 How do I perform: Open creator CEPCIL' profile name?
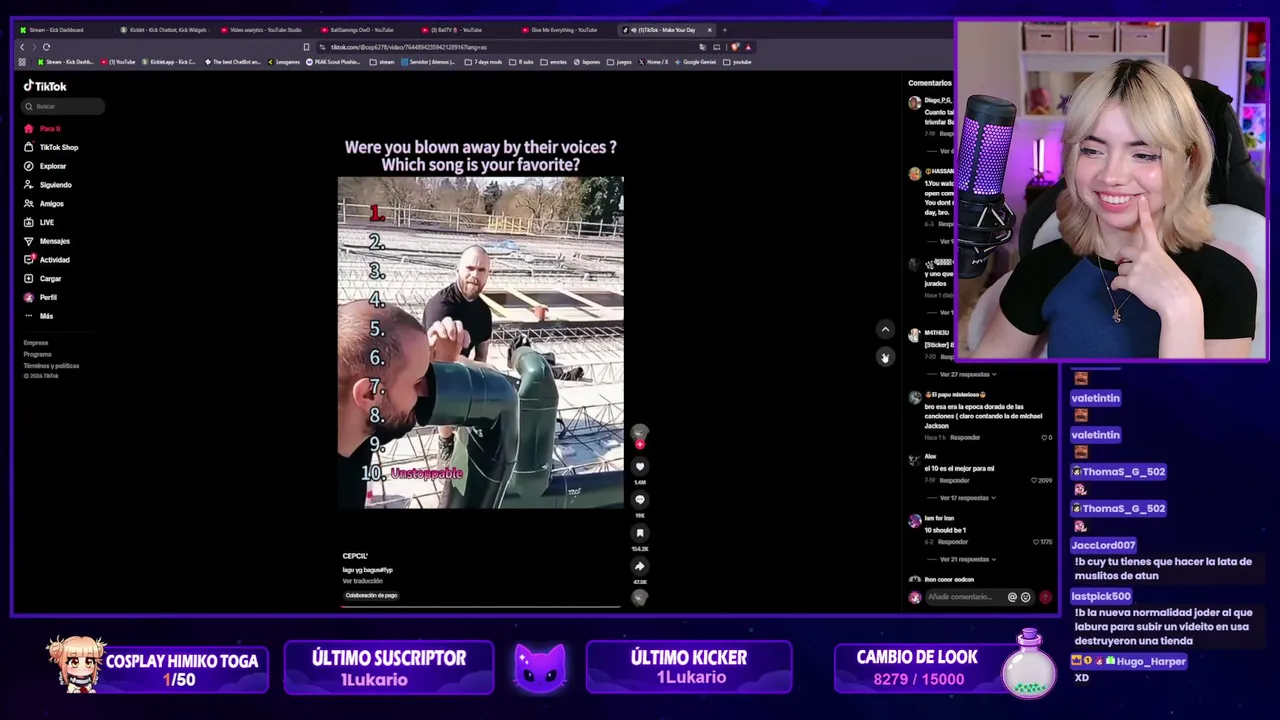[355, 556]
